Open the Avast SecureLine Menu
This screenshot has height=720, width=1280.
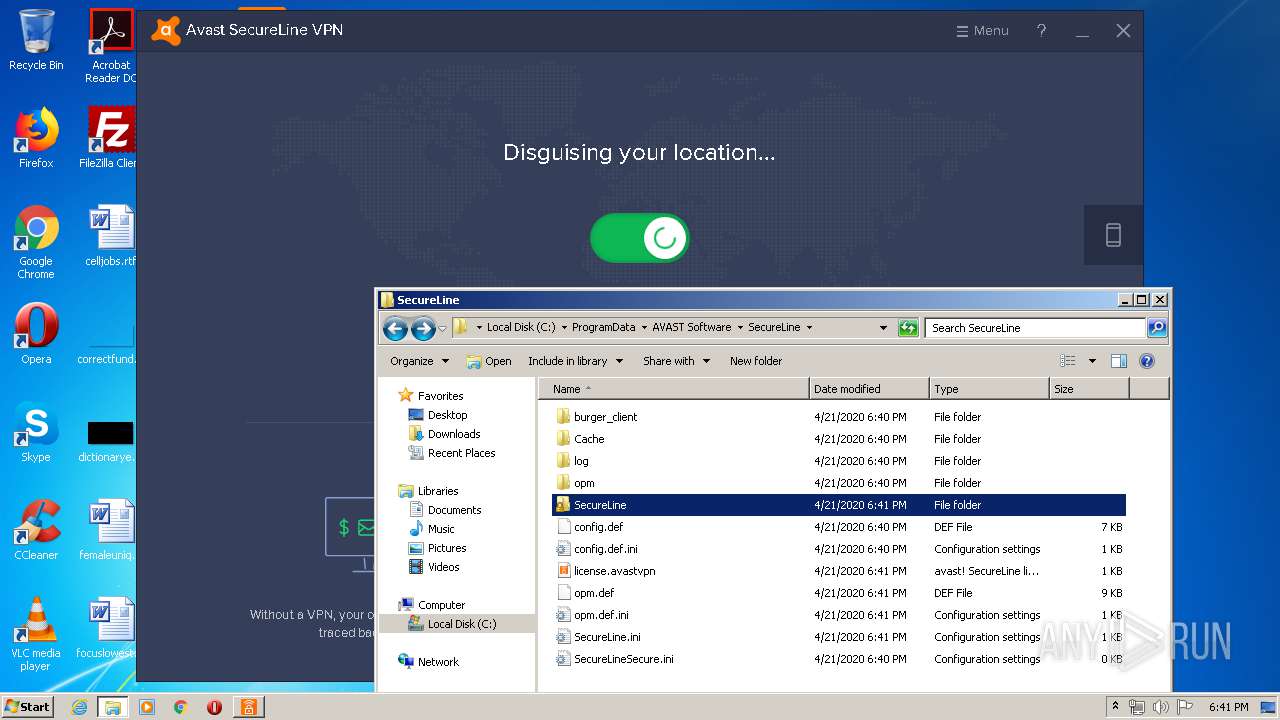(x=982, y=31)
